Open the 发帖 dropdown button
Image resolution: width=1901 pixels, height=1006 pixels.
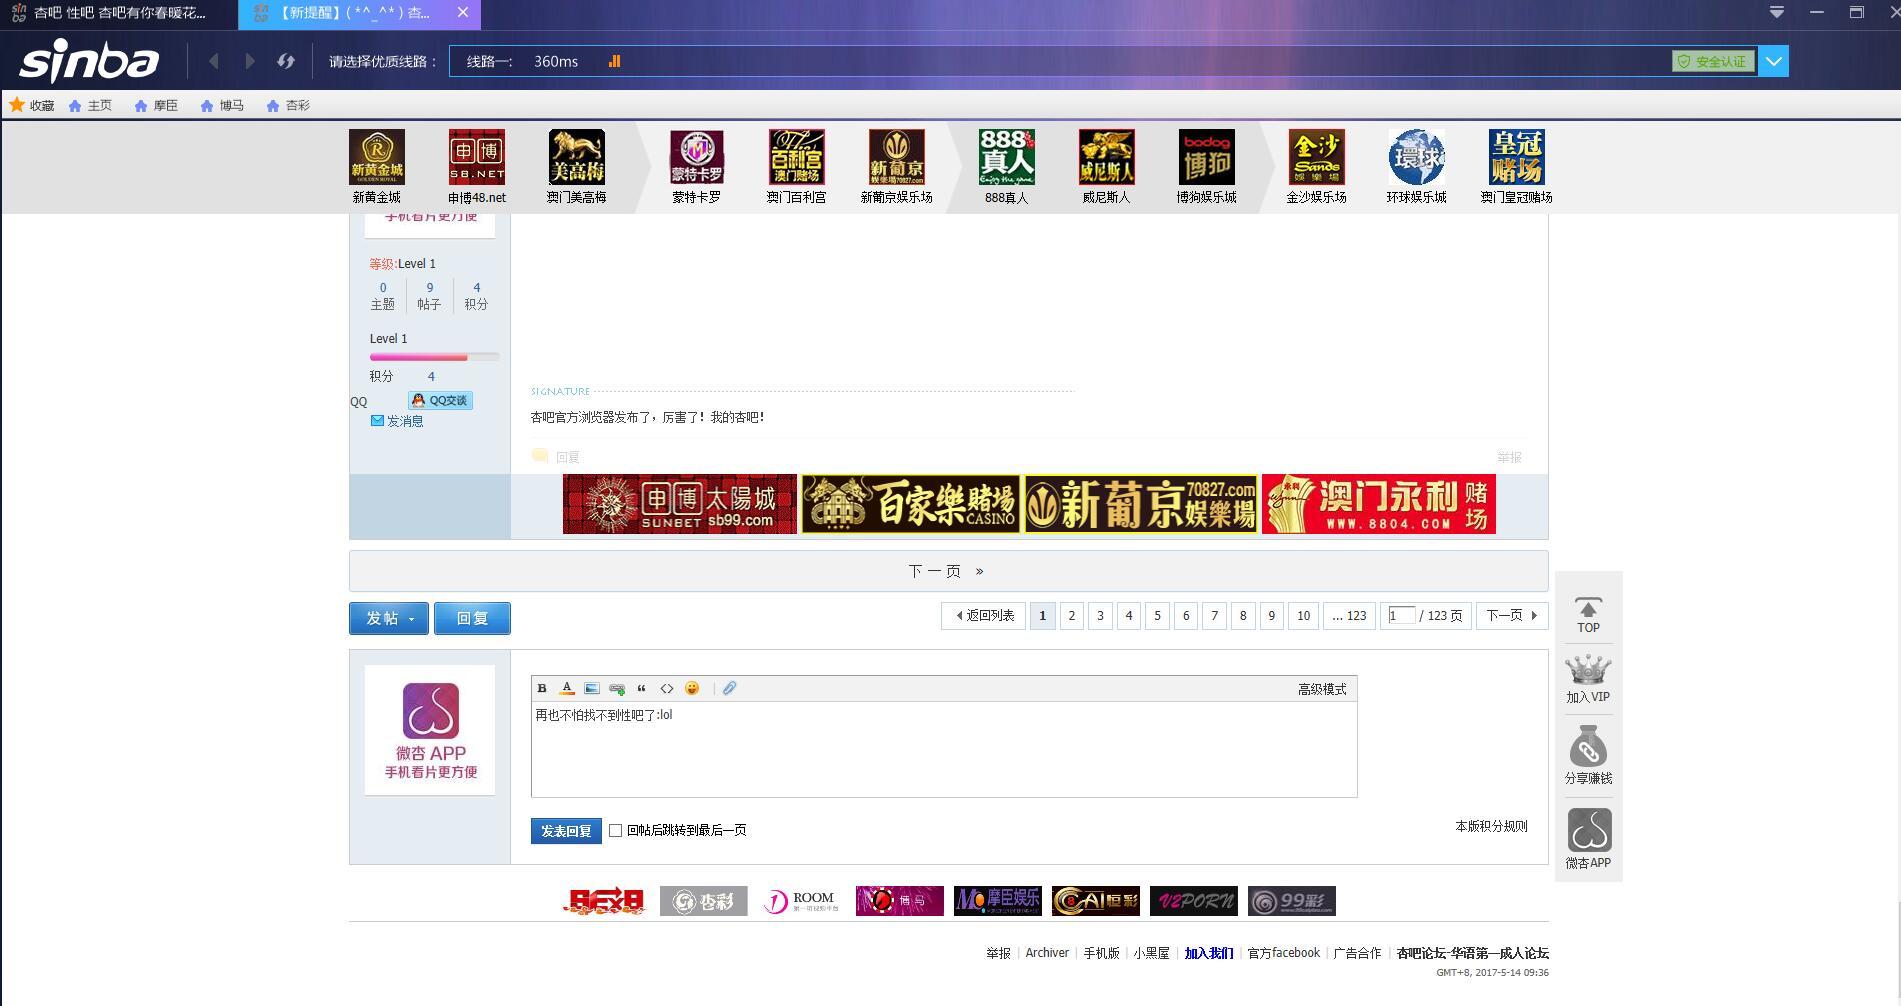(x=389, y=618)
